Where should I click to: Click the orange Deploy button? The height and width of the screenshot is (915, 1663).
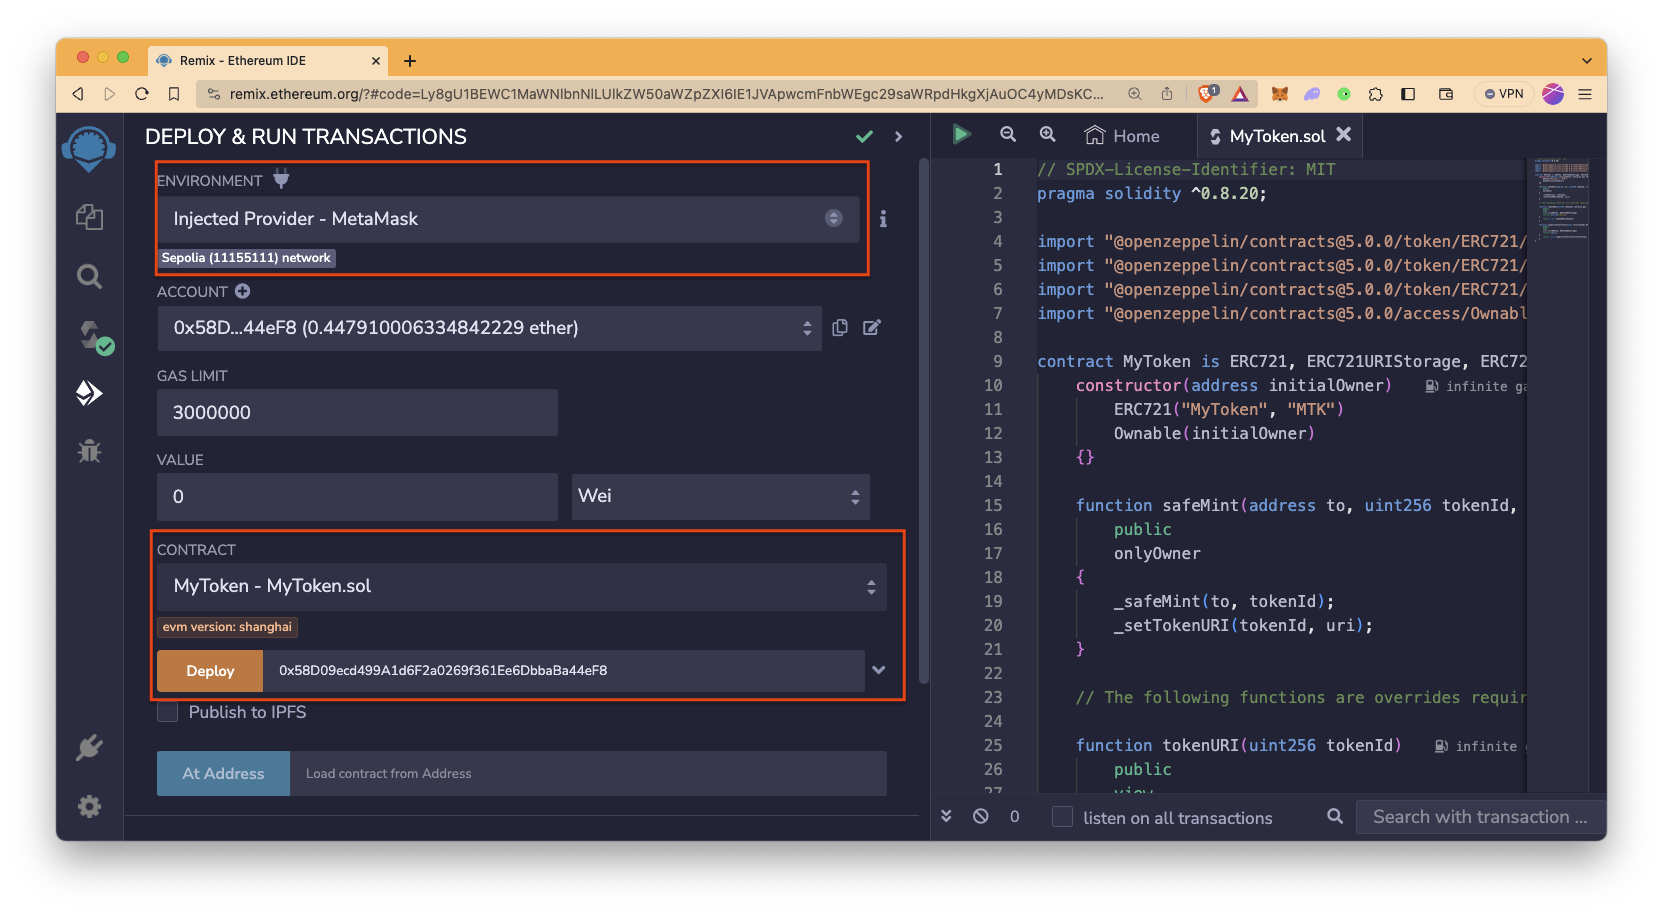click(210, 671)
